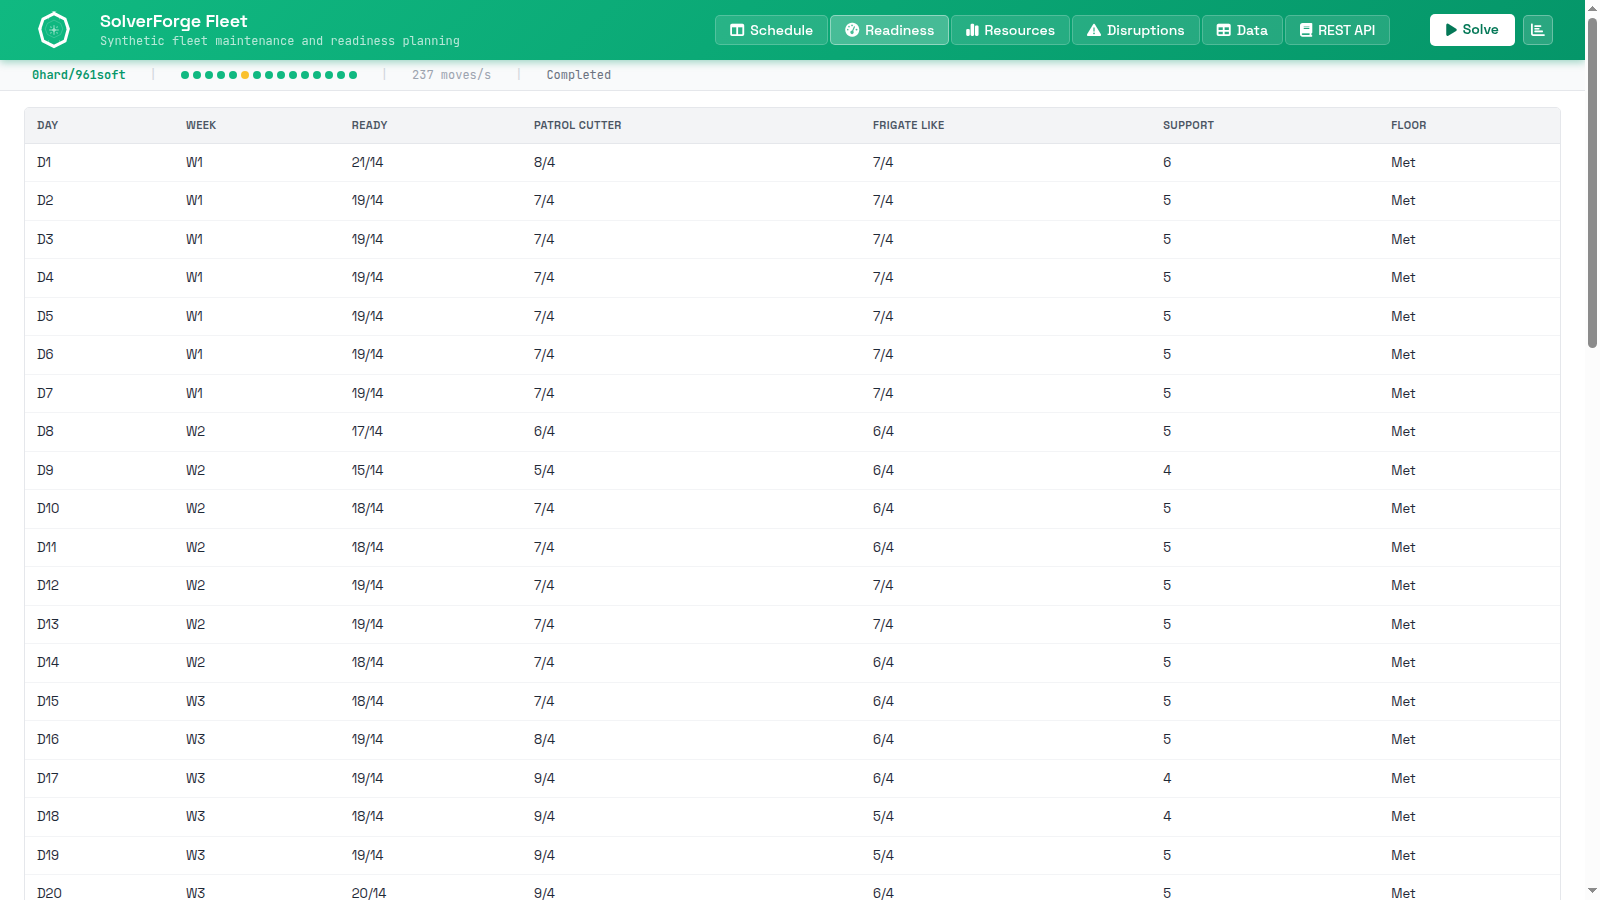Viewport: 1600px width, 900px height.
Task: Click the 237 moves/s status
Action: point(451,75)
